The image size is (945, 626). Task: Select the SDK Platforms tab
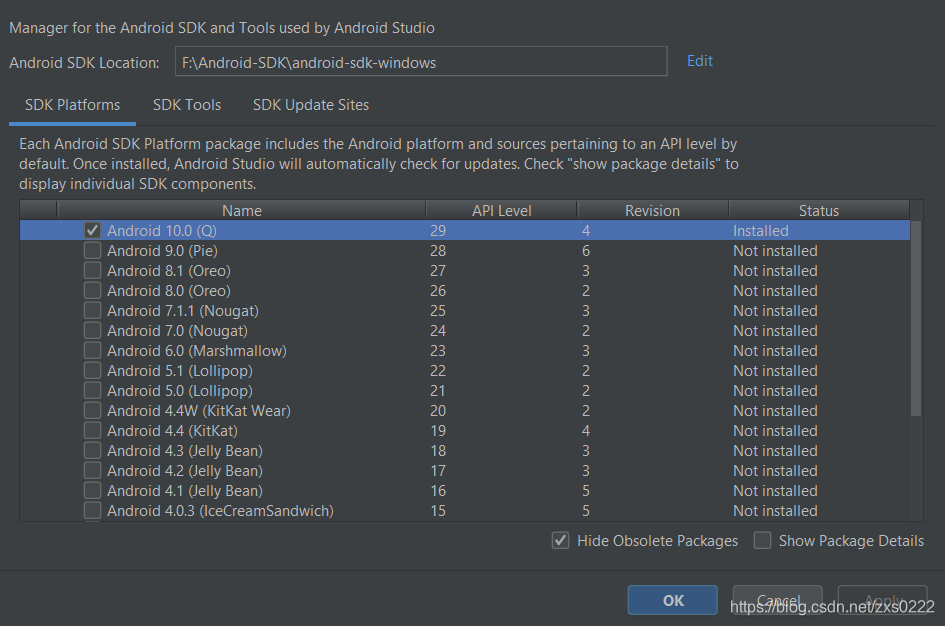[71, 104]
